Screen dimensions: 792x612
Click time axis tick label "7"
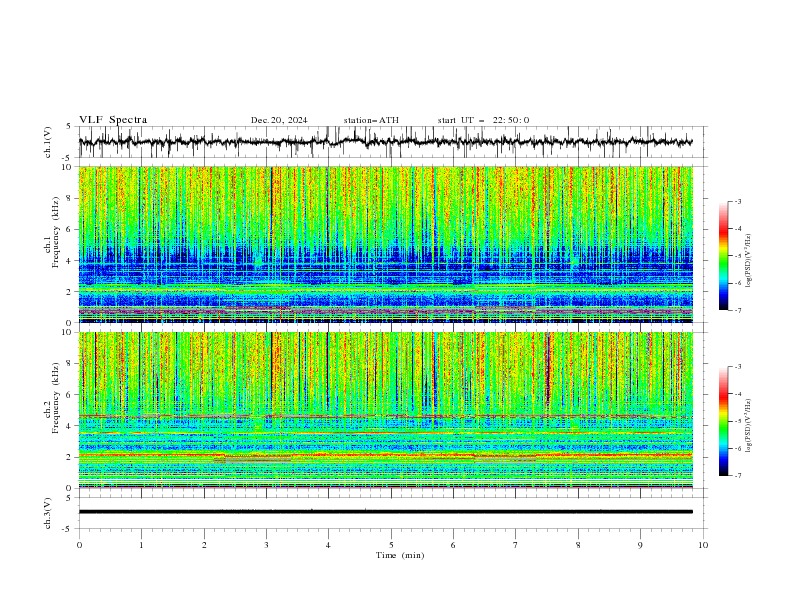pos(516,545)
